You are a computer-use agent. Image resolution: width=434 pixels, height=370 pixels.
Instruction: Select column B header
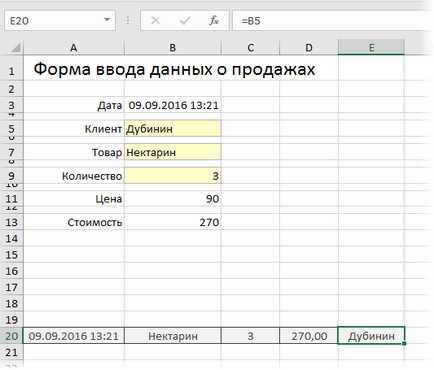[172, 48]
